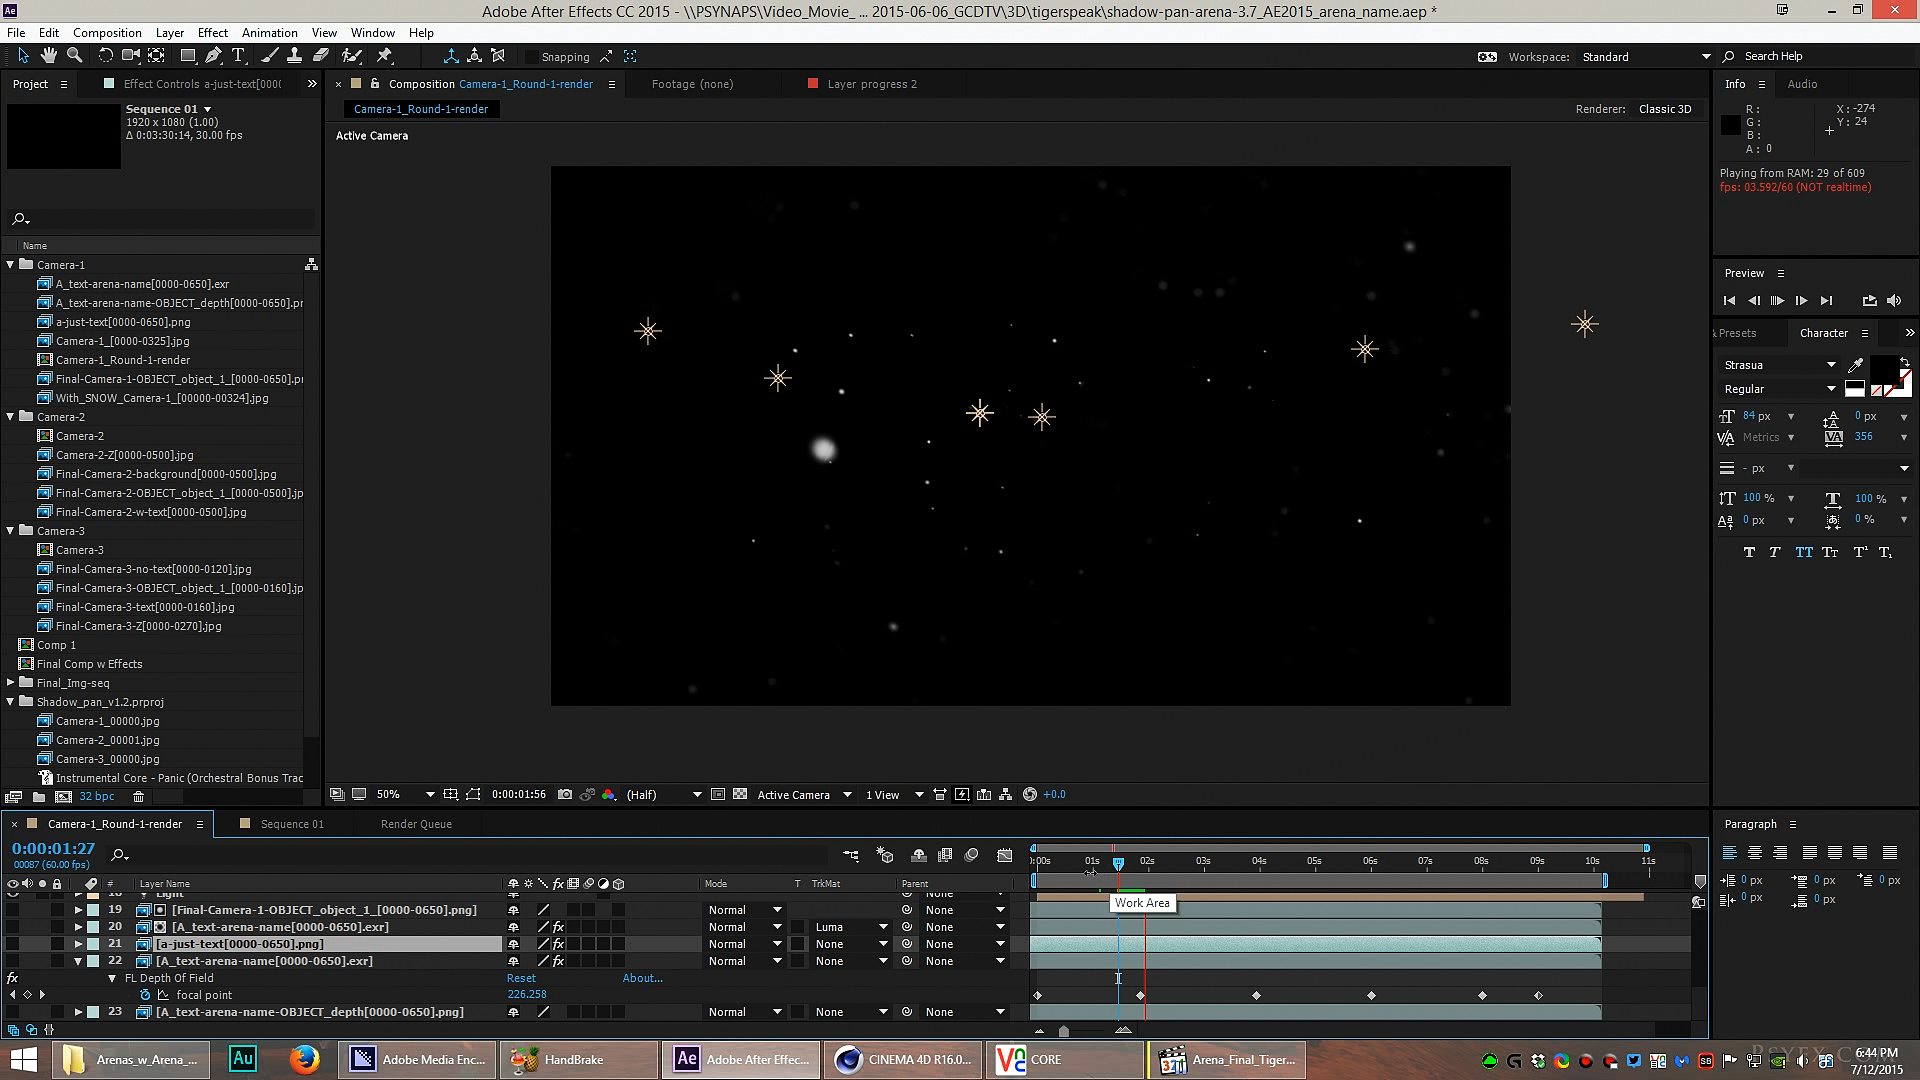
Task: Toggle visibility of layer 21 a-just-text
Action: [x=13, y=944]
